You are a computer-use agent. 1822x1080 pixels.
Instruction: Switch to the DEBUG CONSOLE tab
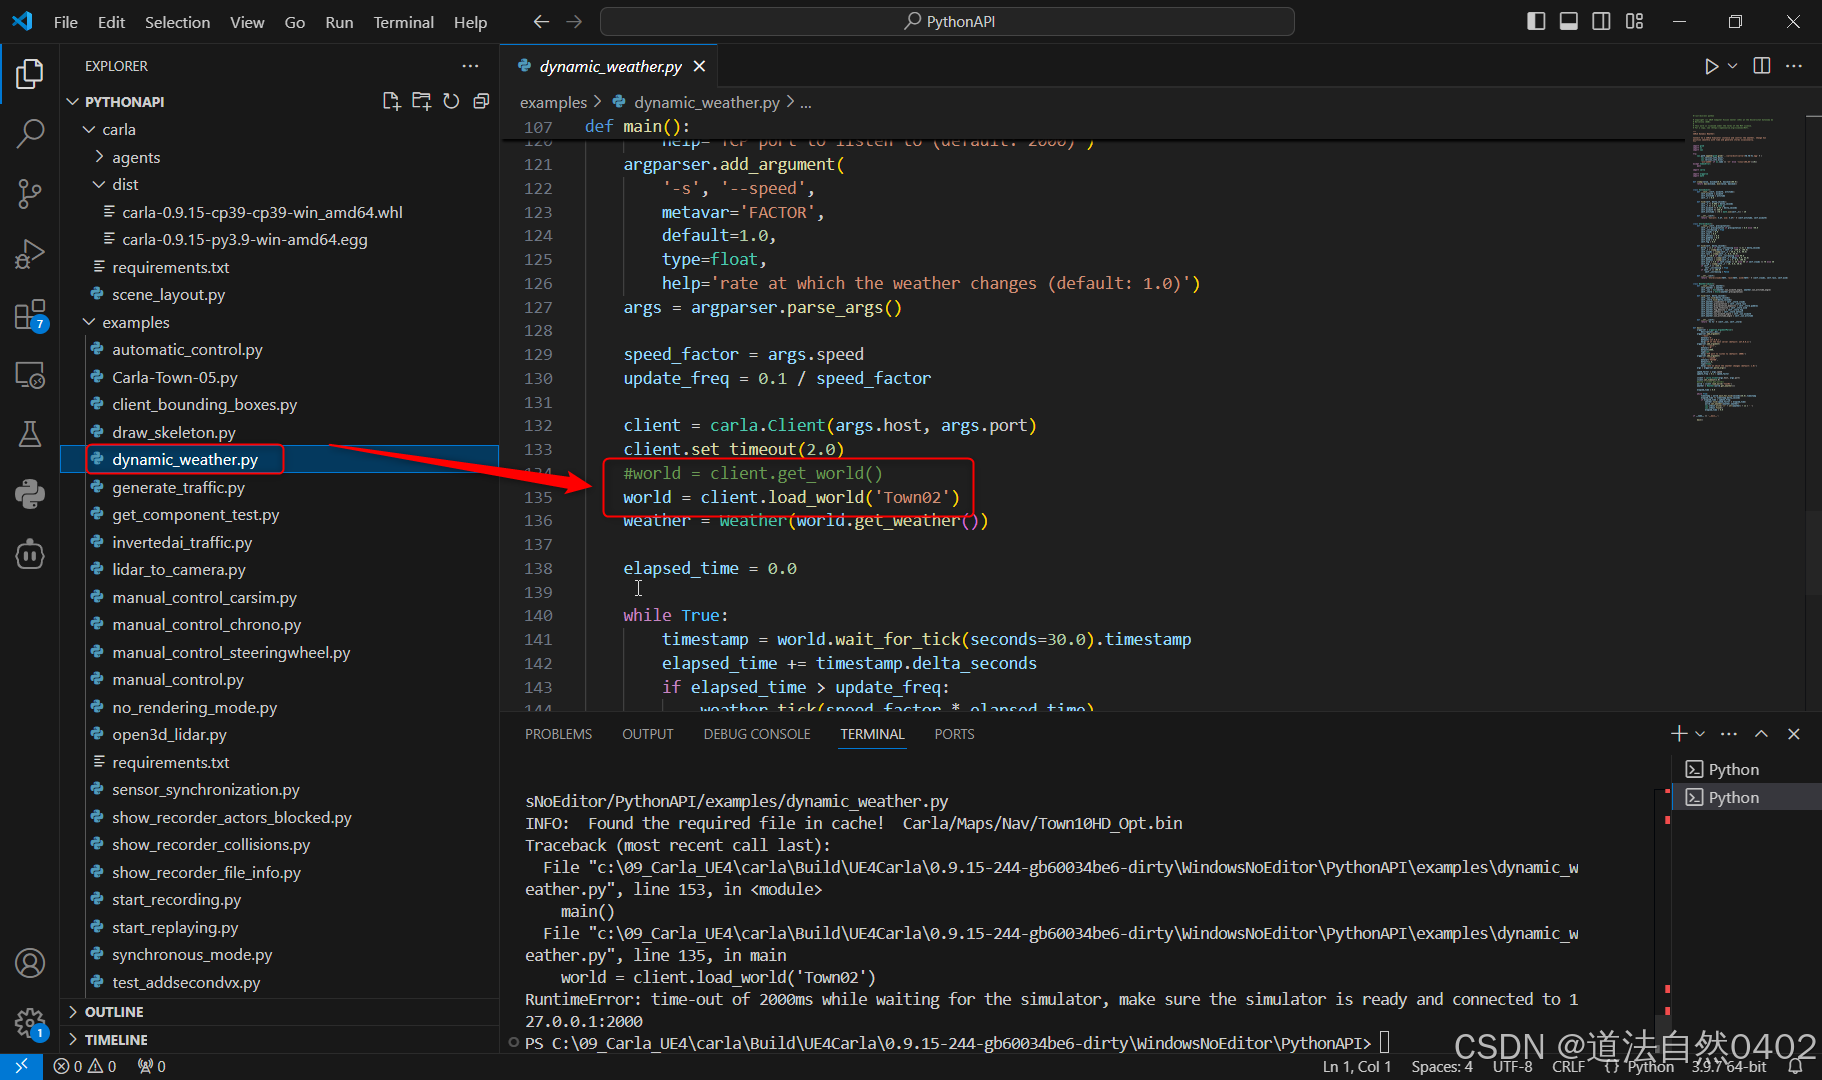pyautogui.click(x=757, y=734)
